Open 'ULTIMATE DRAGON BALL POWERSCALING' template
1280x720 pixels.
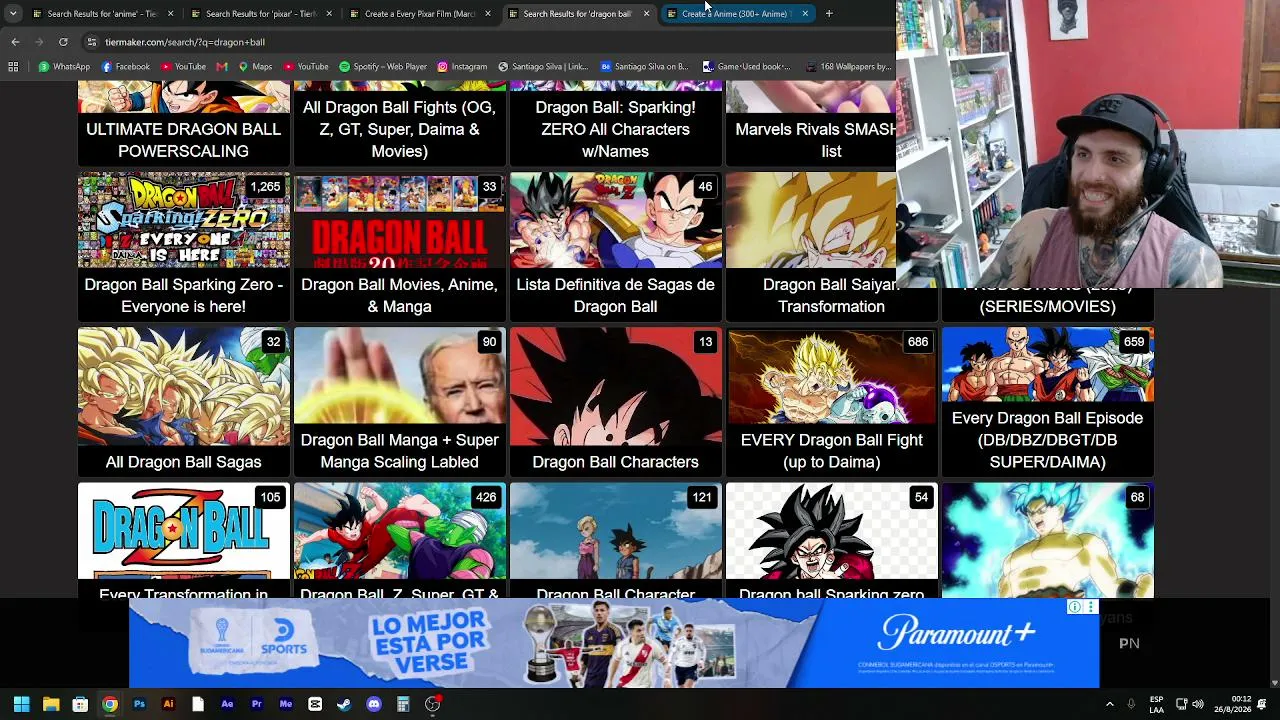pyautogui.click(x=184, y=124)
